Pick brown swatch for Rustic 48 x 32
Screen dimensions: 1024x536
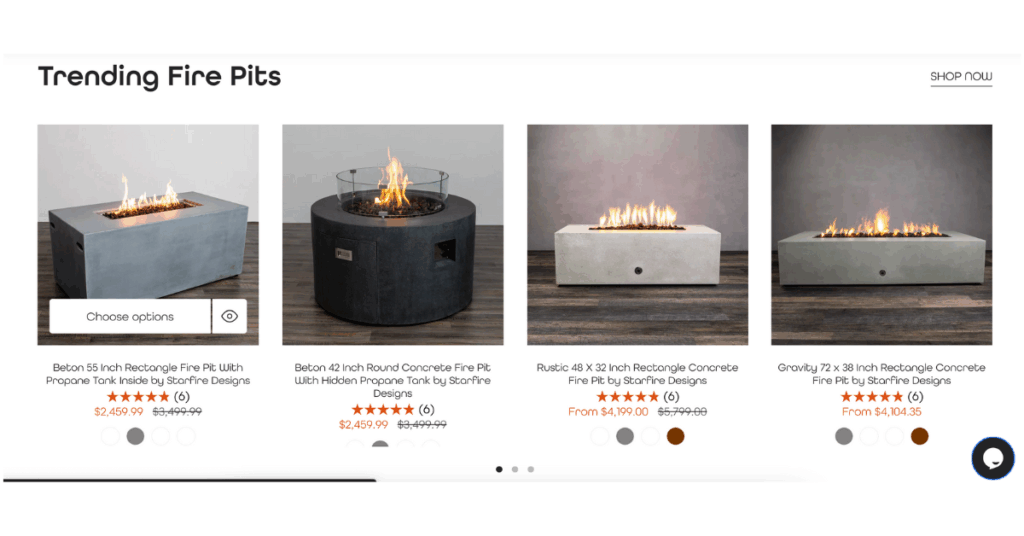(x=675, y=435)
